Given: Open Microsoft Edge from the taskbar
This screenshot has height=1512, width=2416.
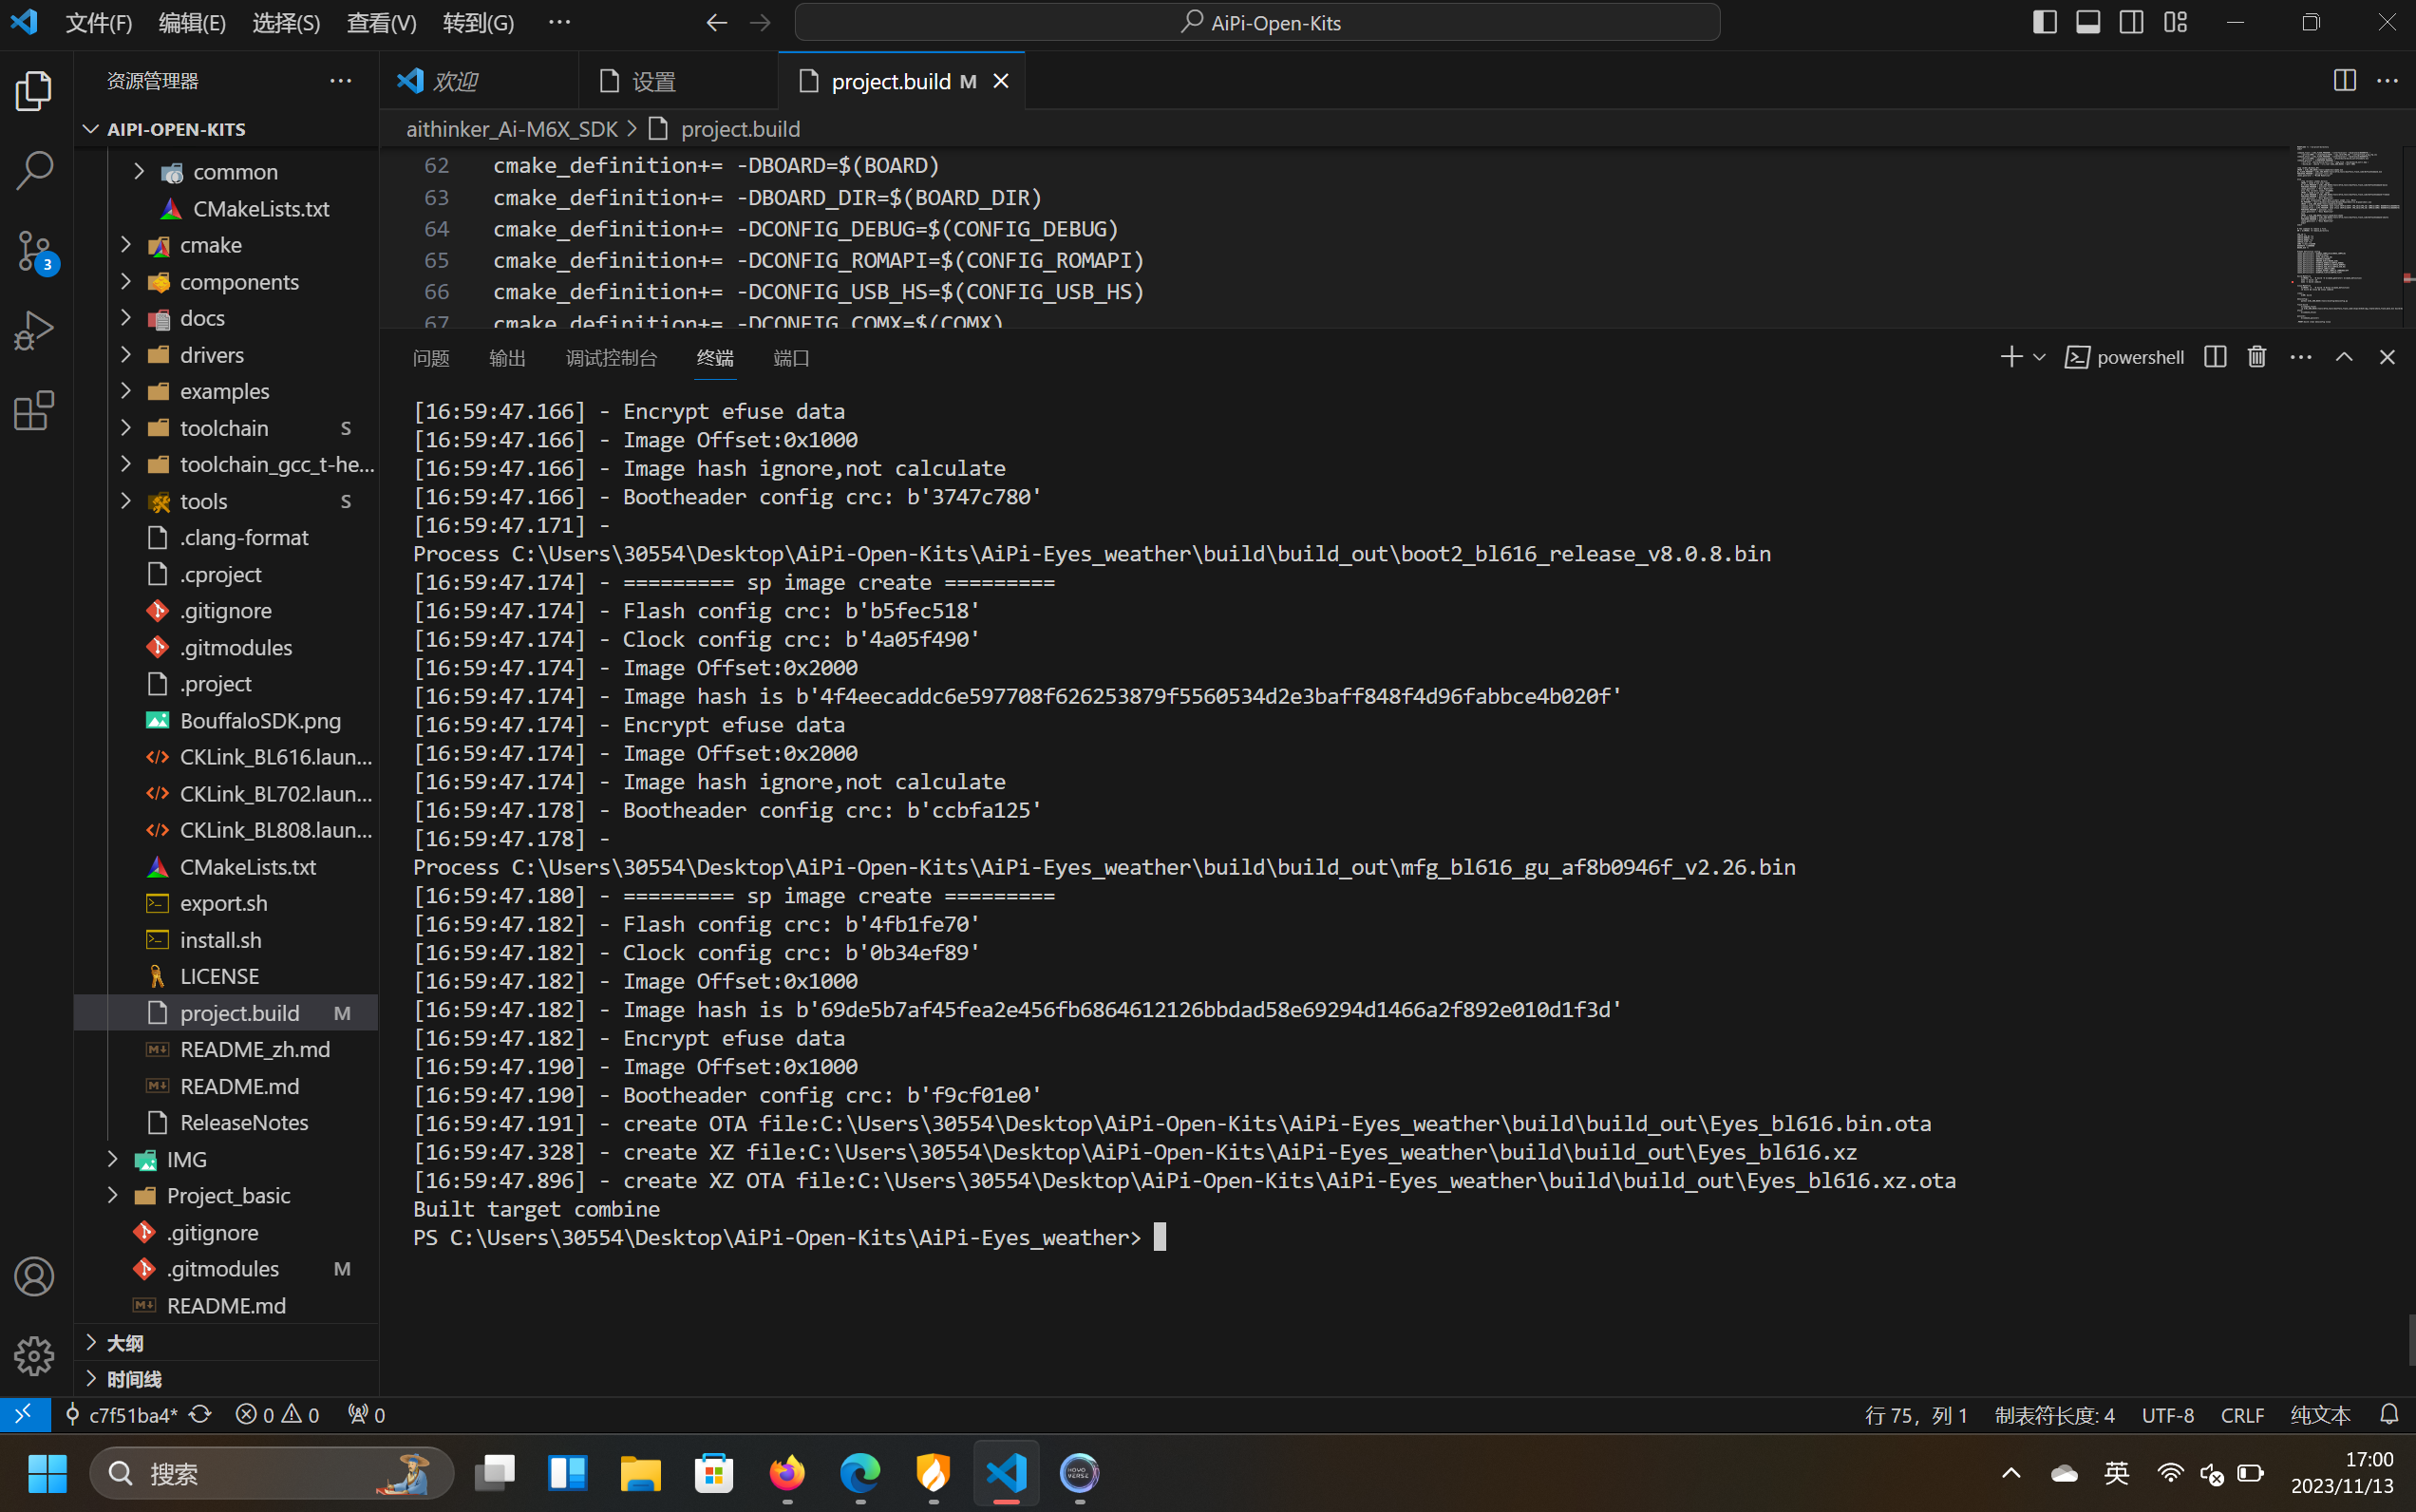Looking at the screenshot, I should [860, 1472].
